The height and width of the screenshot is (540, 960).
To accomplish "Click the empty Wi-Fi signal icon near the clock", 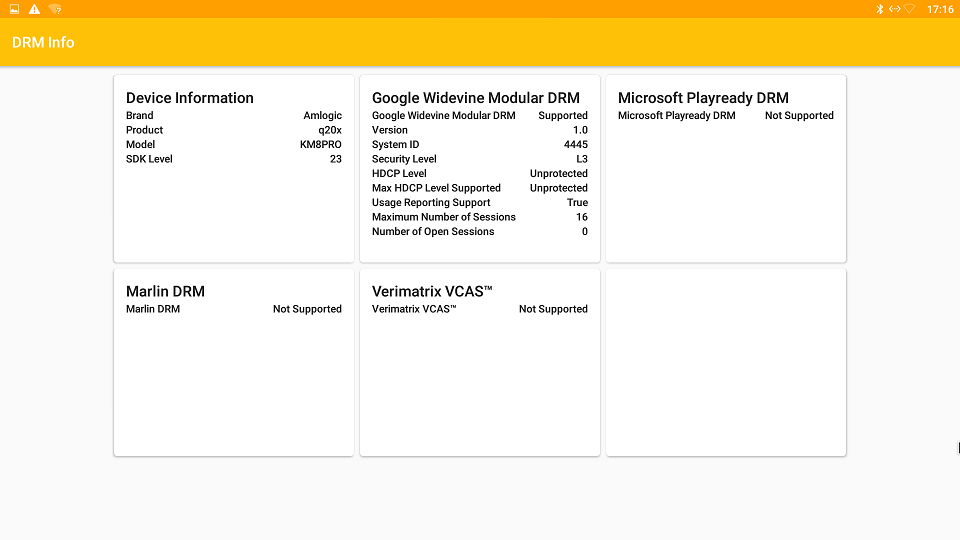I will click(909, 9).
